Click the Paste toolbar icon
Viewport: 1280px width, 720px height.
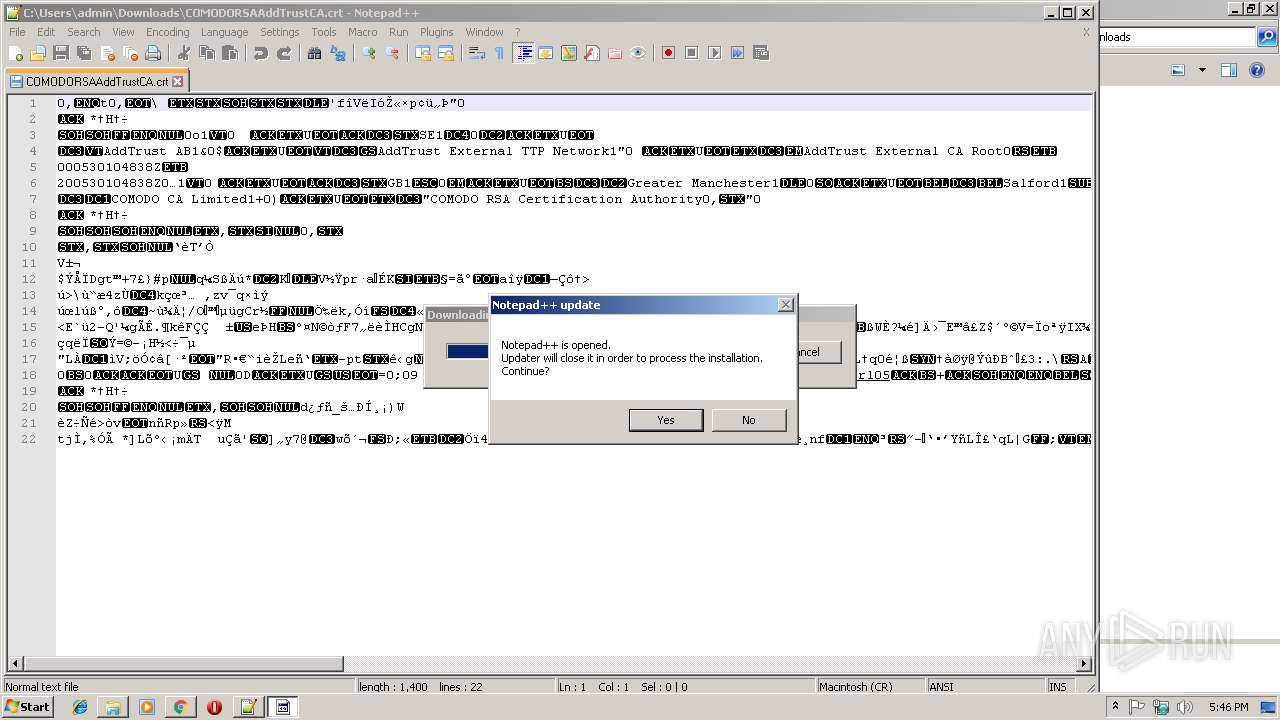coord(229,53)
